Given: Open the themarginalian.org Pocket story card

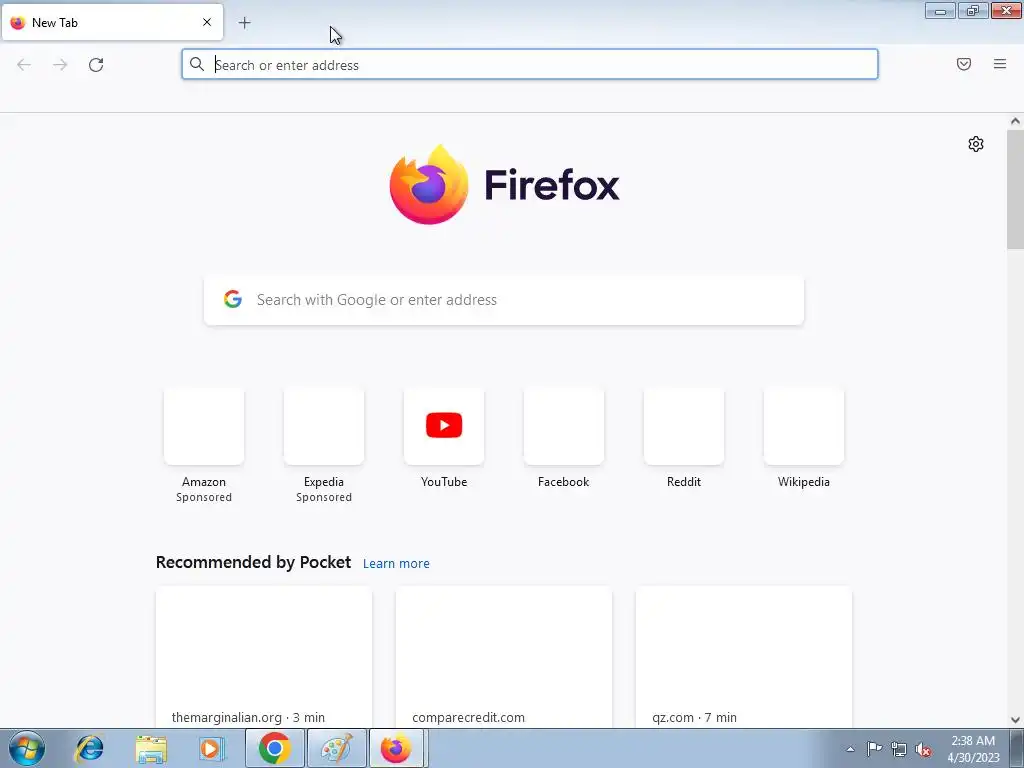Looking at the screenshot, I should point(264,656).
